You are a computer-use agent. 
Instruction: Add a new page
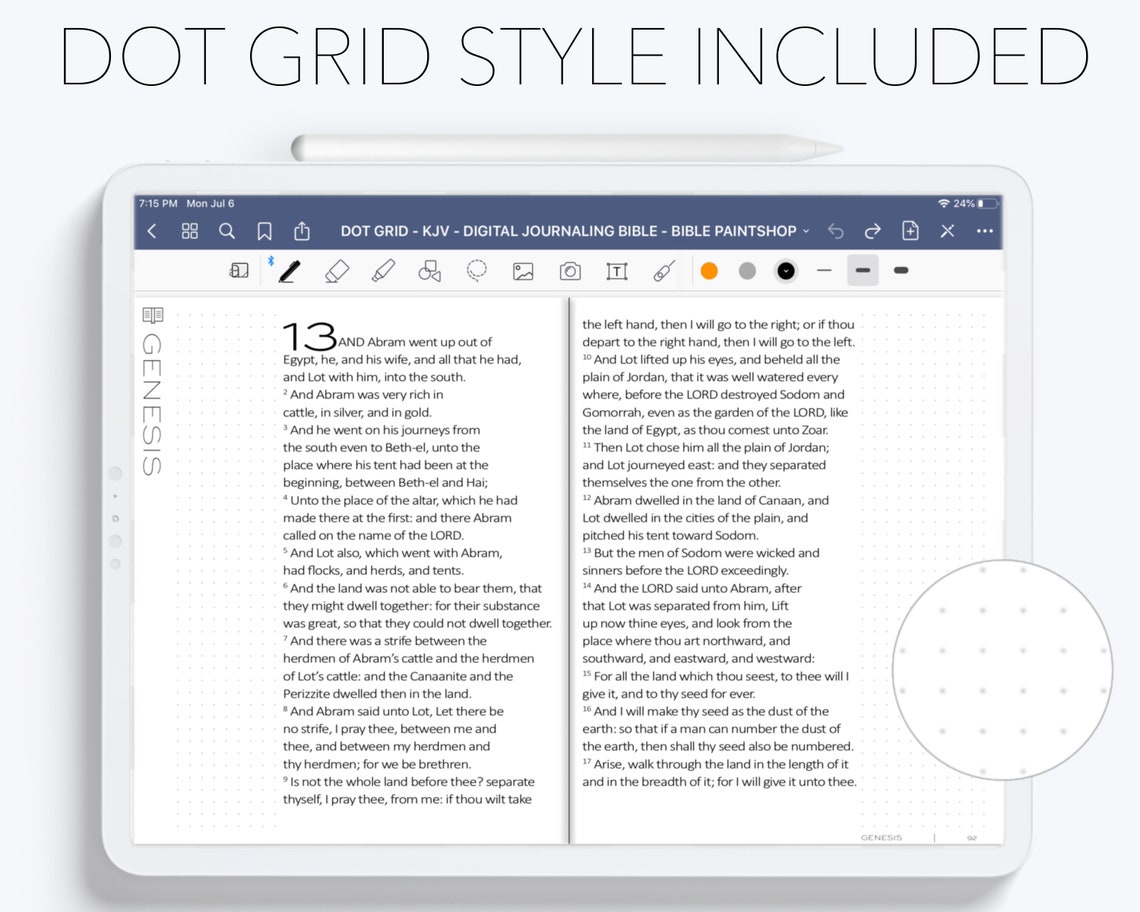point(910,230)
